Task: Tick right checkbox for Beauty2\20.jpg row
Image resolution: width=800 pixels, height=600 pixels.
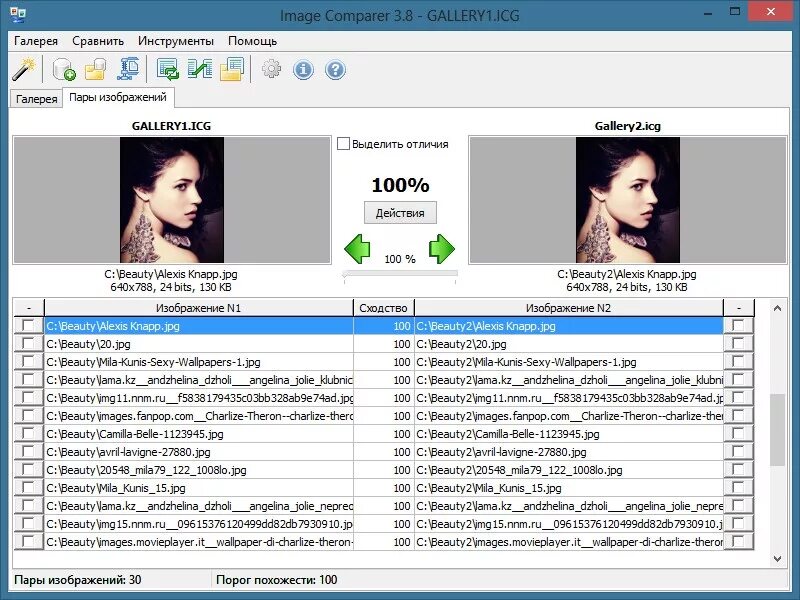Action: pos(738,343)
